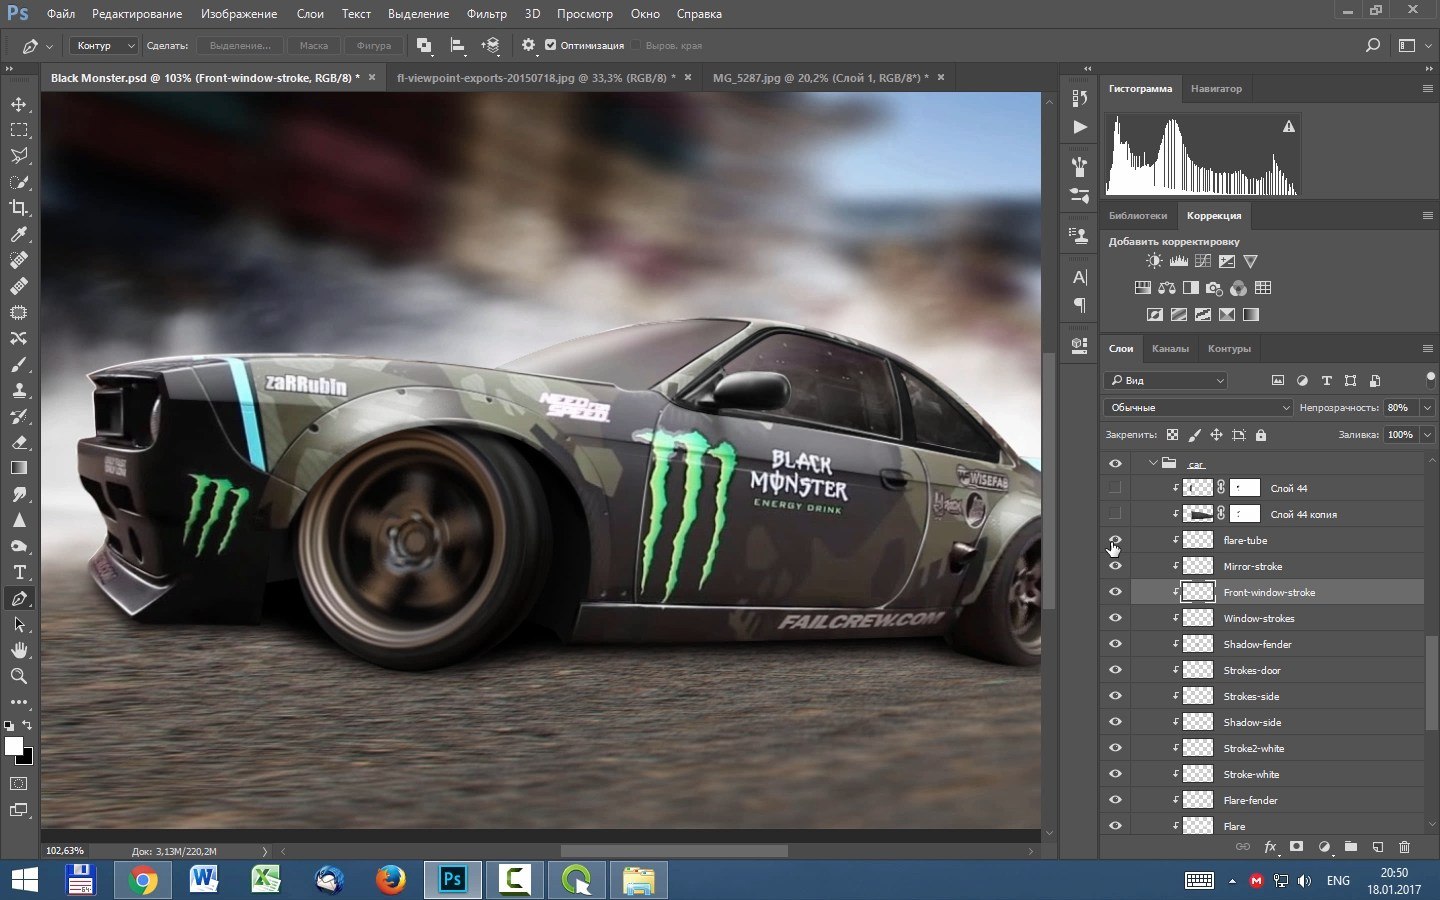Open the Файл menu
The width and height of the screenshot is (1440, 900).
61,14
